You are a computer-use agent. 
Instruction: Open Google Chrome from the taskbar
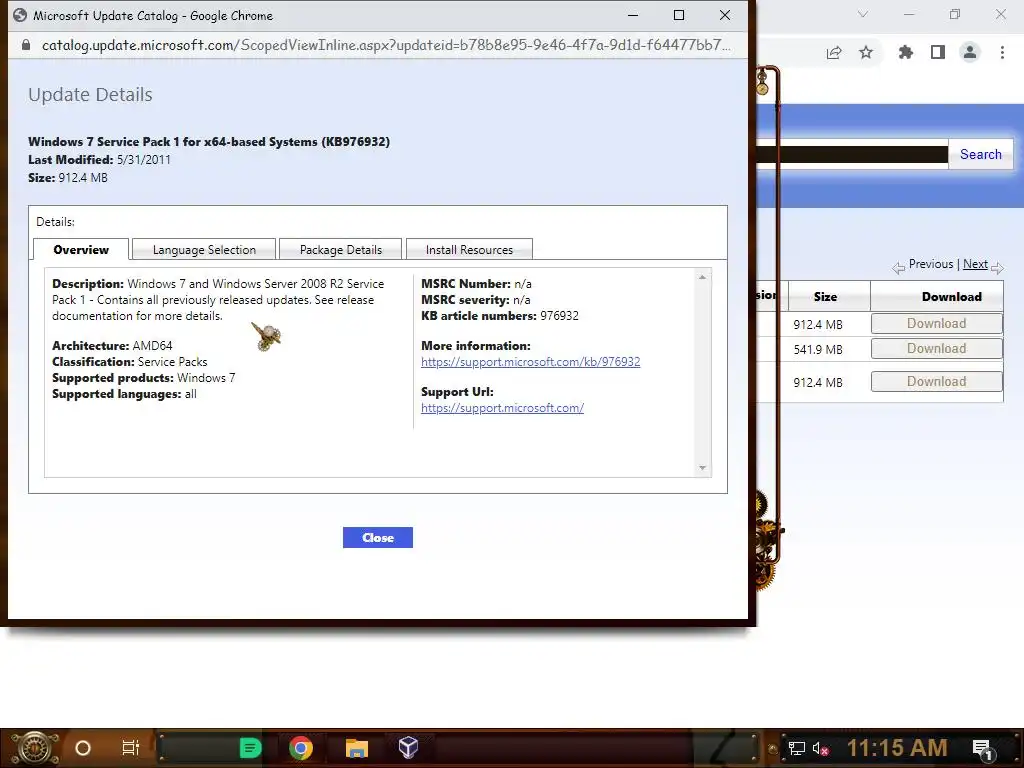tap(301, 748)
